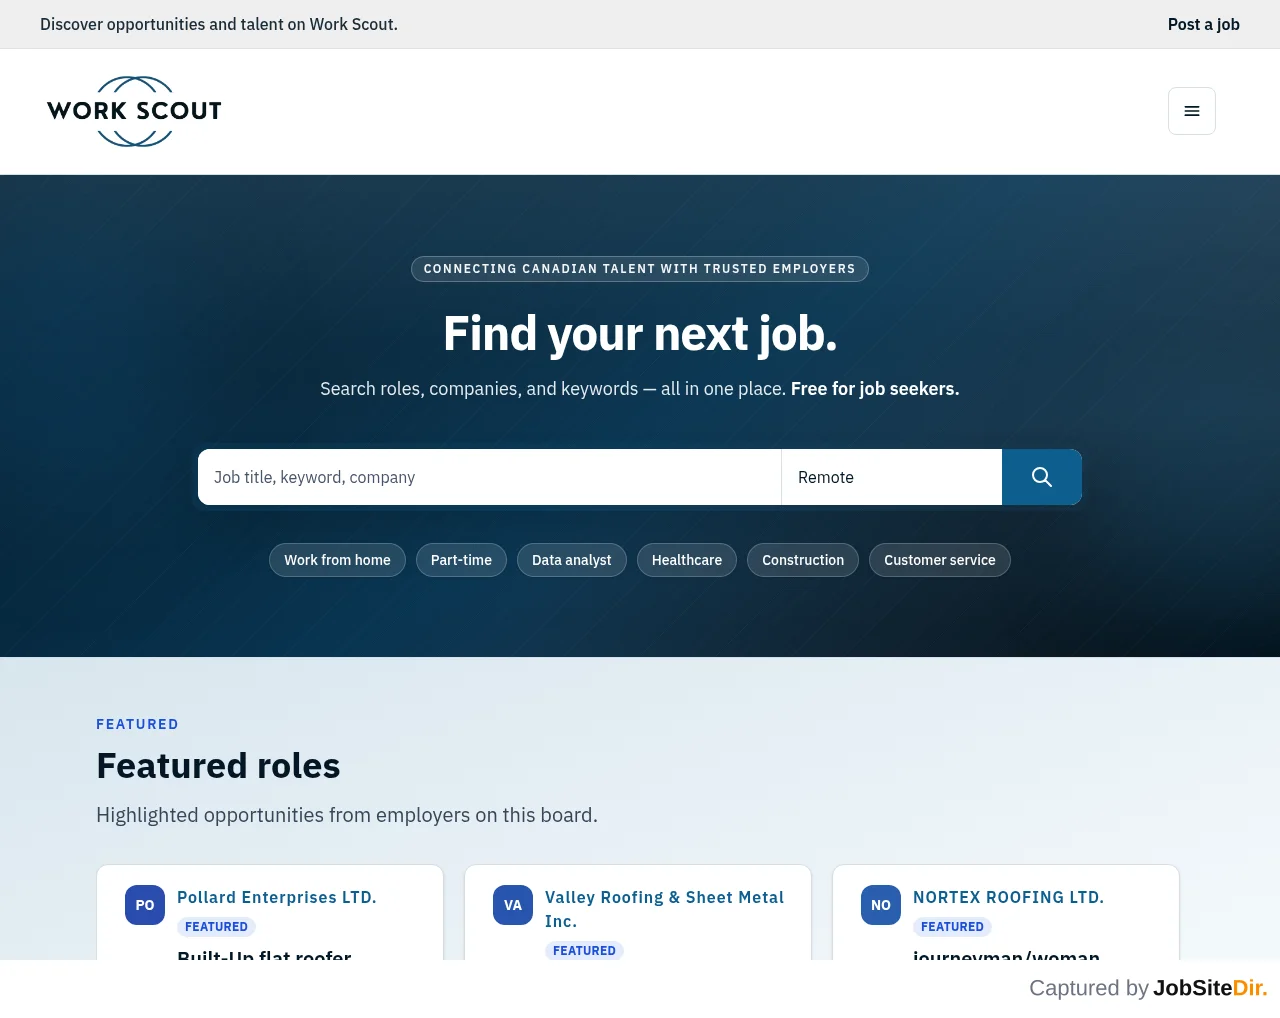Choose the Healthcare chip

687,560
